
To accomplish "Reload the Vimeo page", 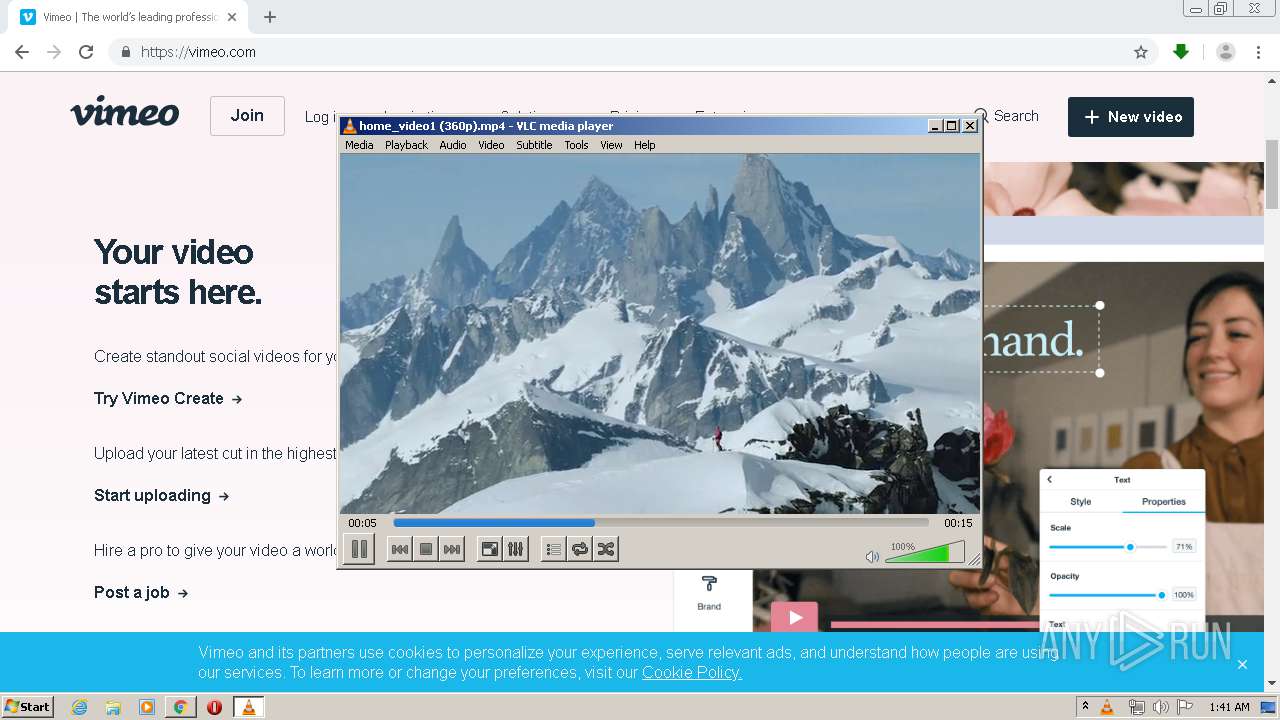I will pos(86,52).
